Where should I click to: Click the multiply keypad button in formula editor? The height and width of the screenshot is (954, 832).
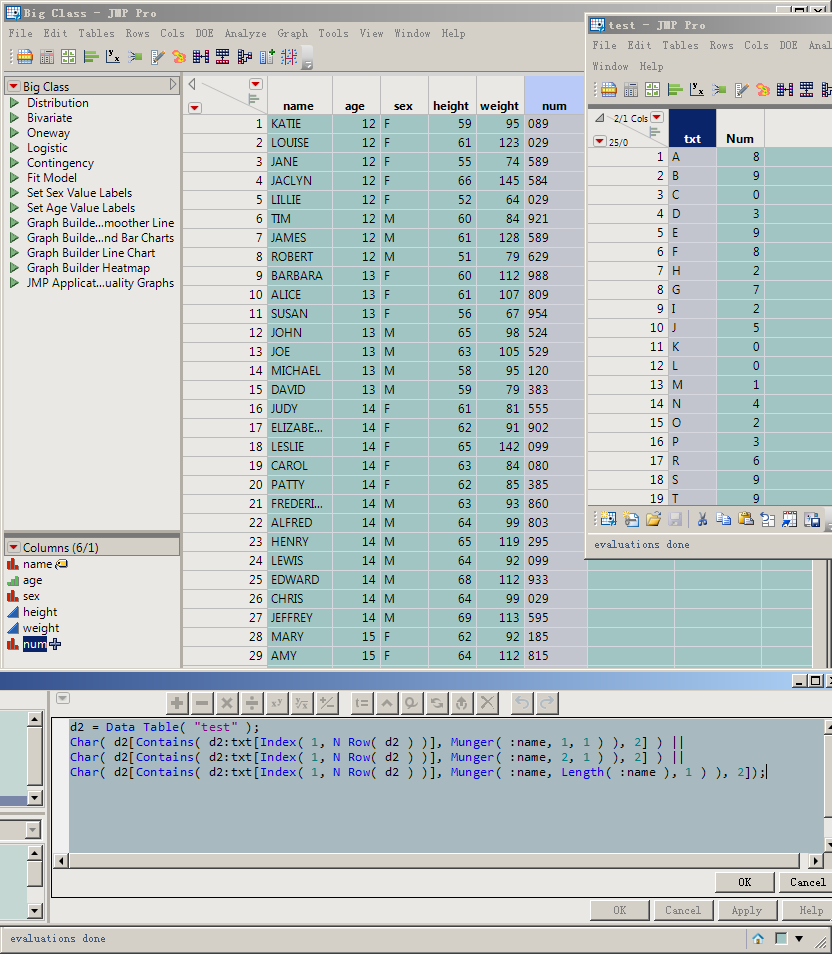(x=227, y=703)
